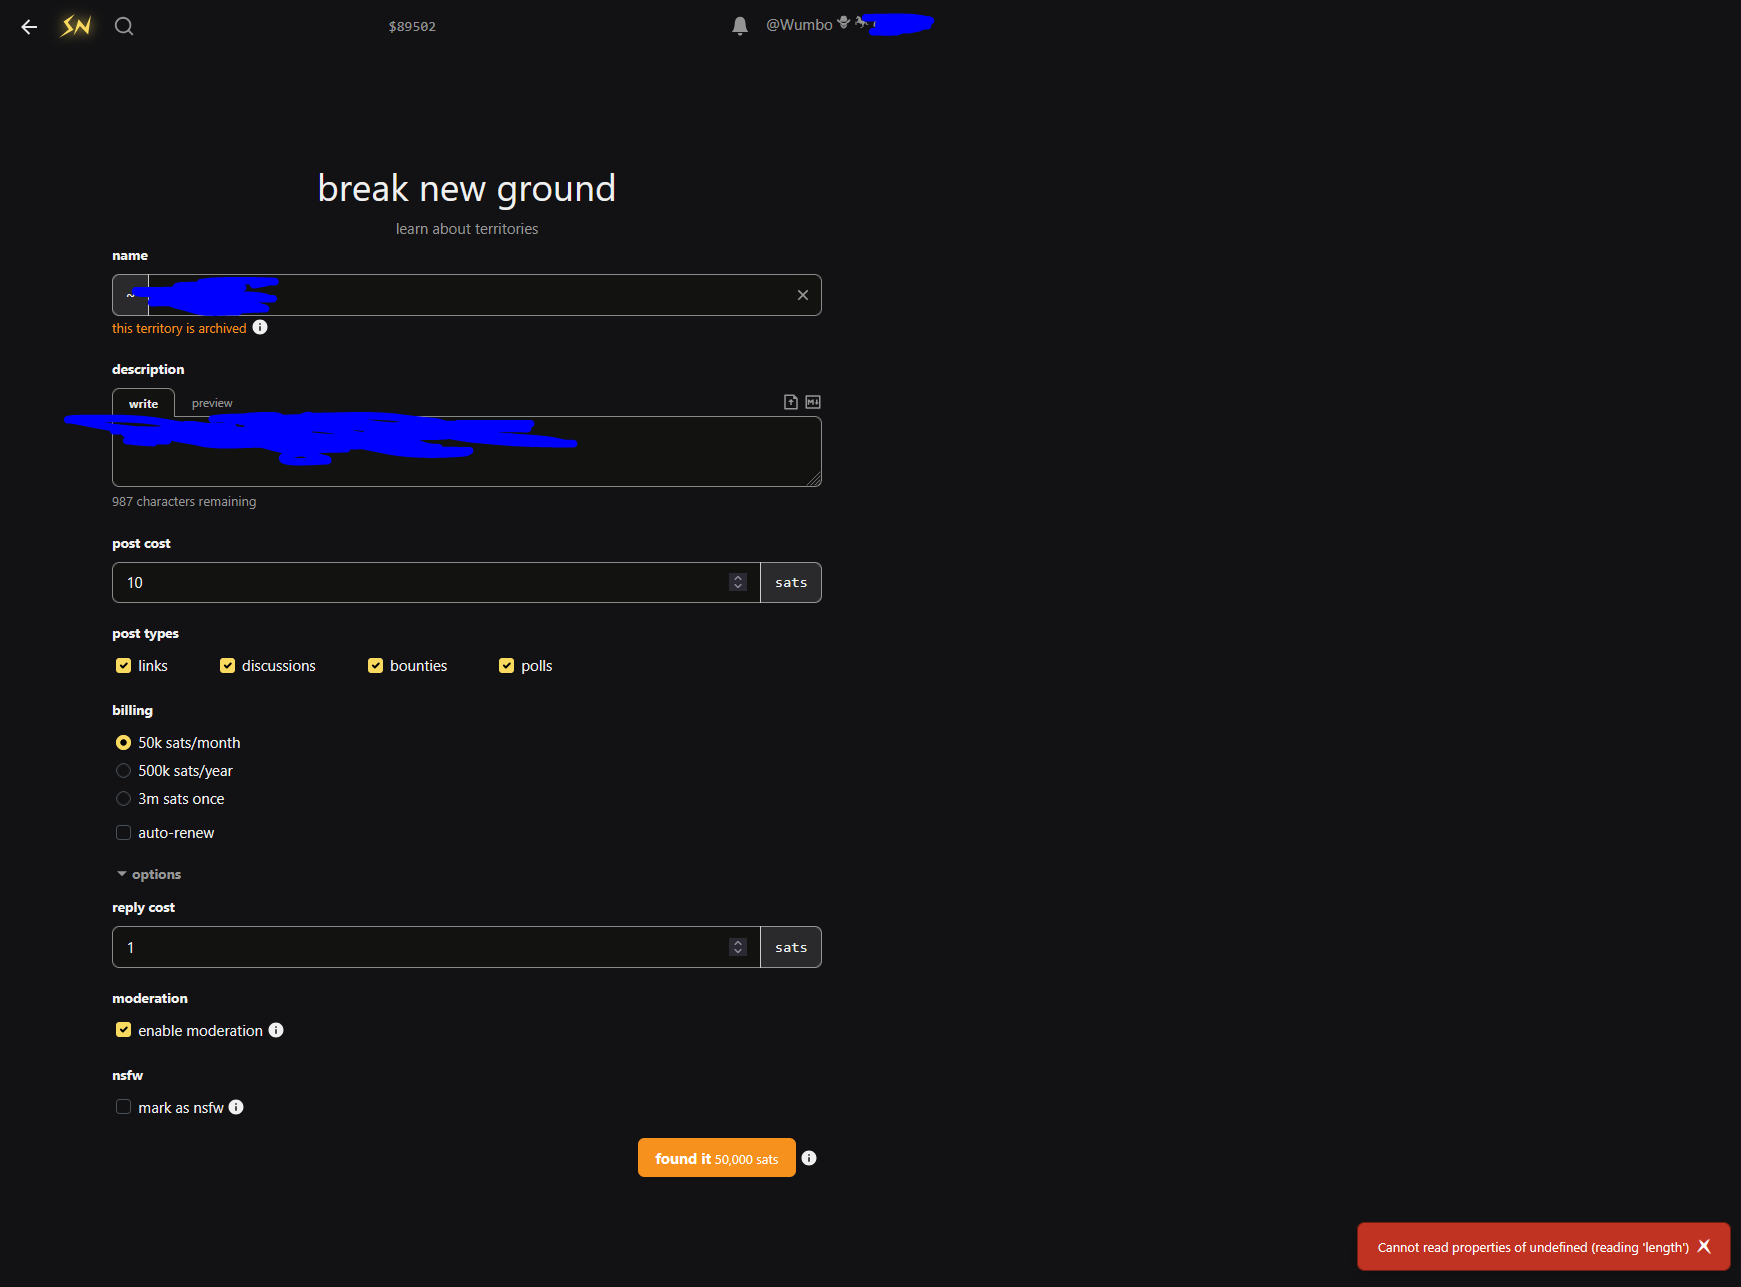Open search with the magnifier icon
The height and width of the screenshot is (1287, 1741).
click(124, 26)
